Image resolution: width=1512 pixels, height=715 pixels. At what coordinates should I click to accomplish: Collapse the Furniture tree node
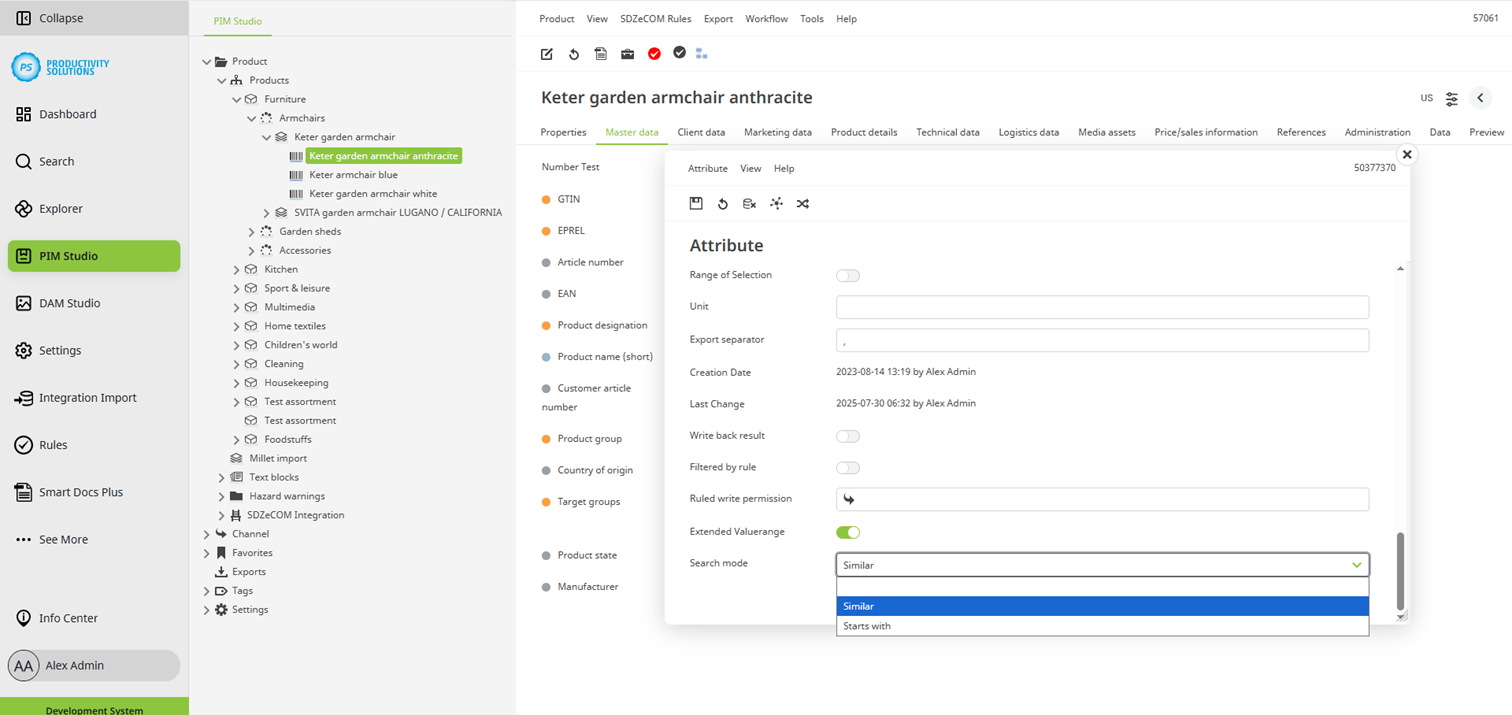pyautogui.click(x=236, y=99)
